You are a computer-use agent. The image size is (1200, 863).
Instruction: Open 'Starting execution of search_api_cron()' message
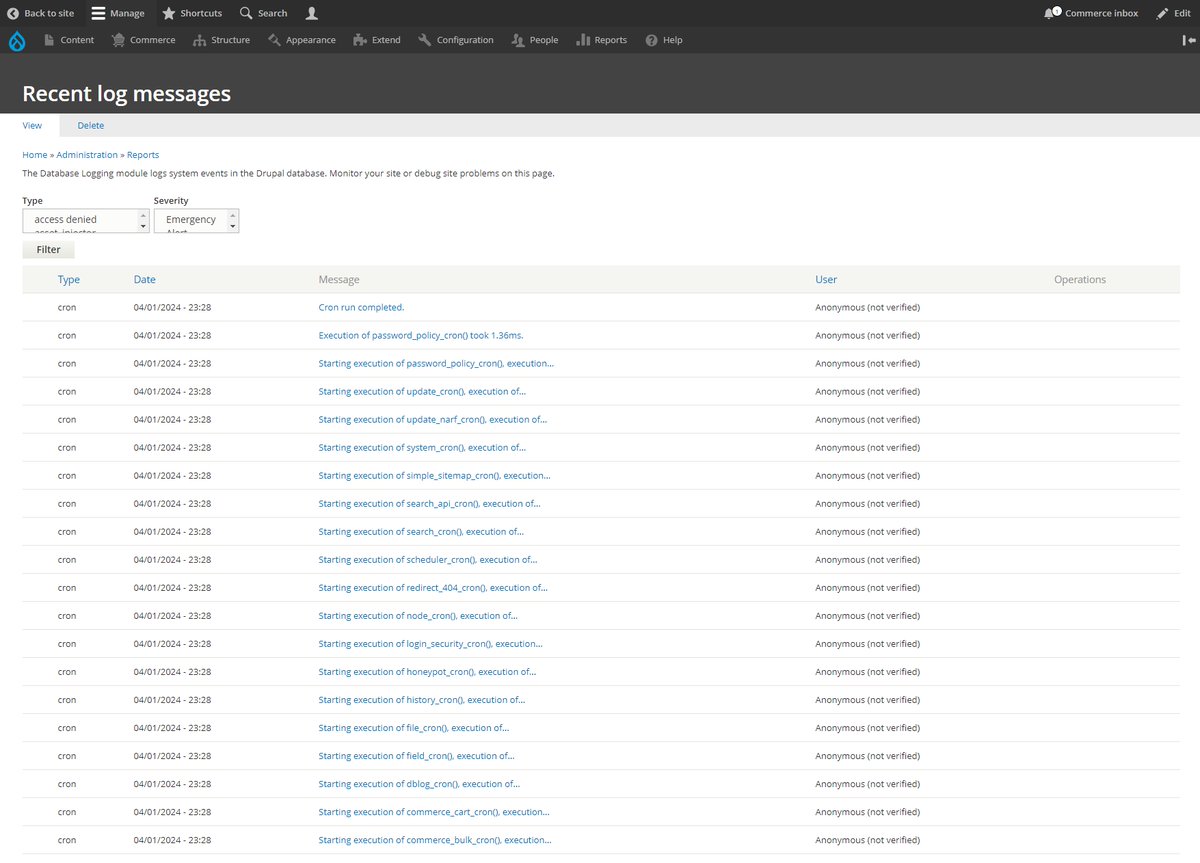[x=429, y=504]
